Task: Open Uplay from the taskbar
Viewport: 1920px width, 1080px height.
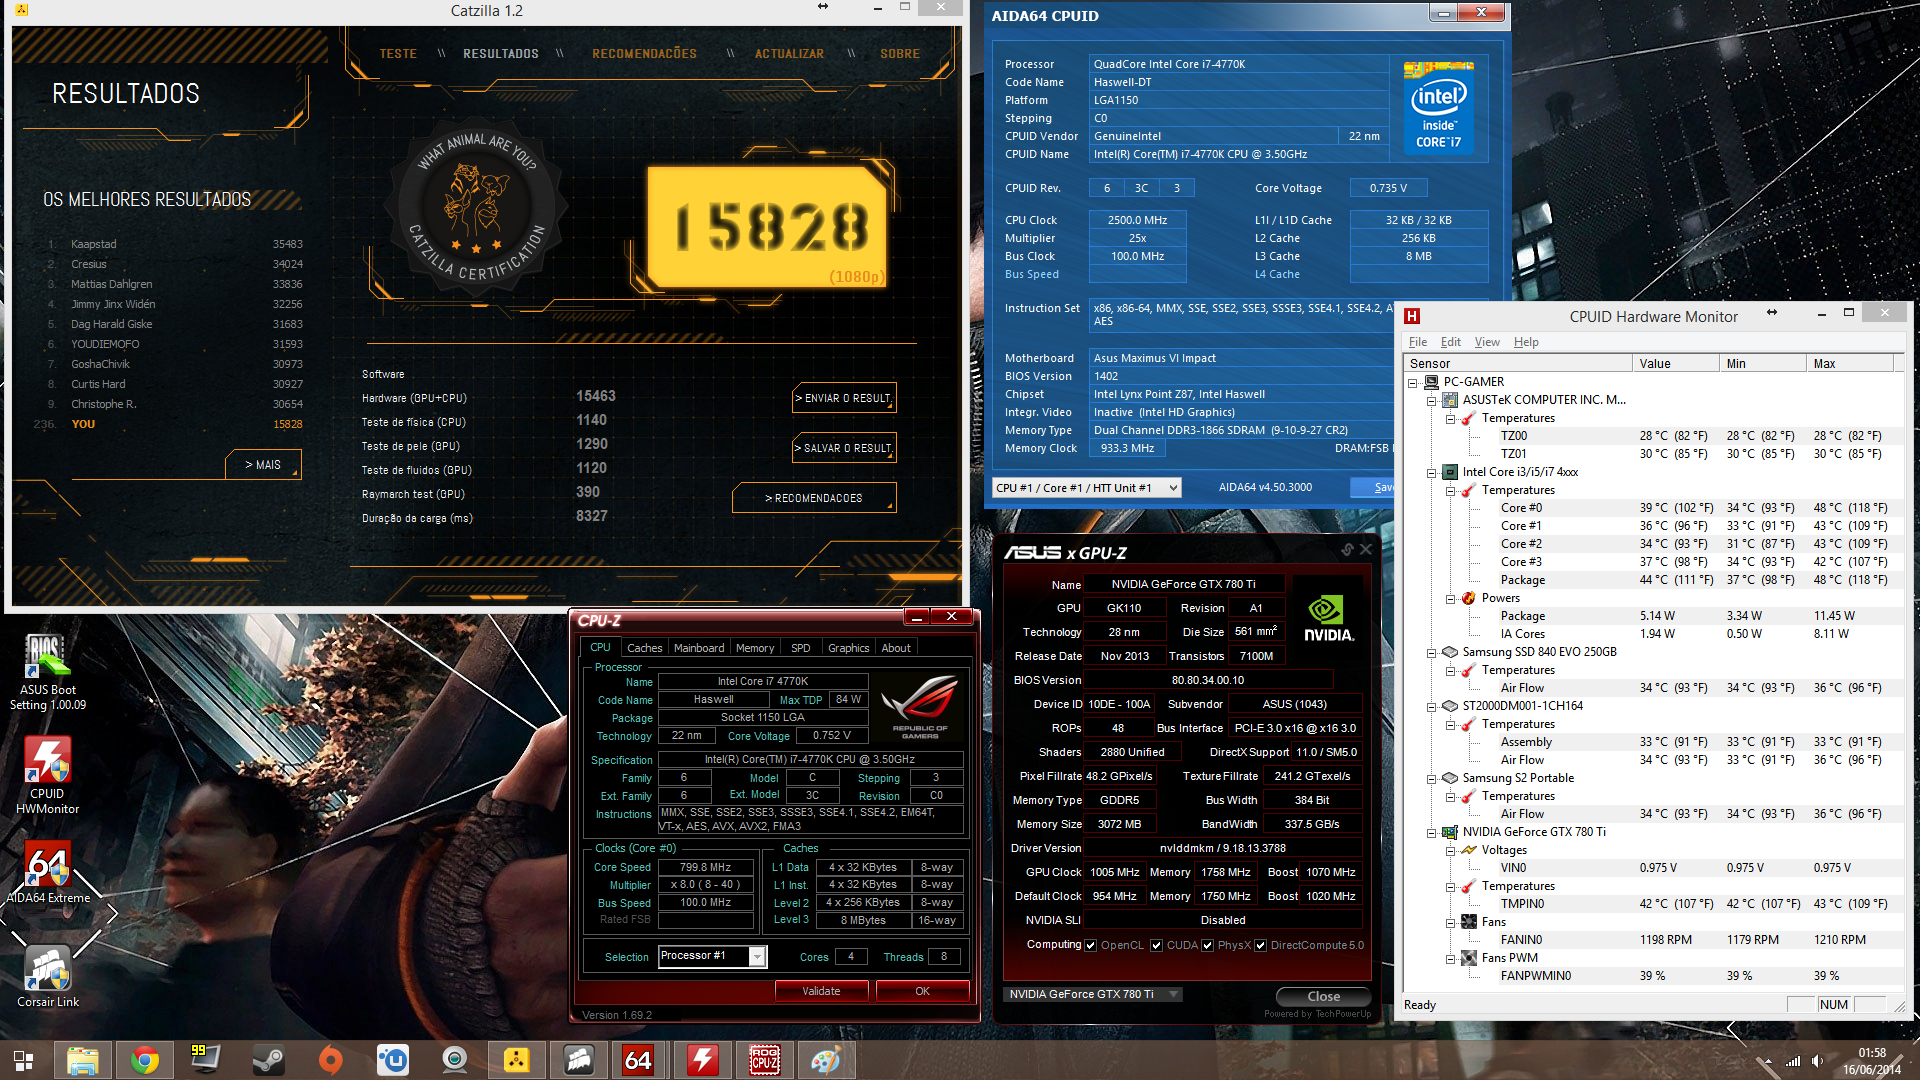Action: 392,1060
